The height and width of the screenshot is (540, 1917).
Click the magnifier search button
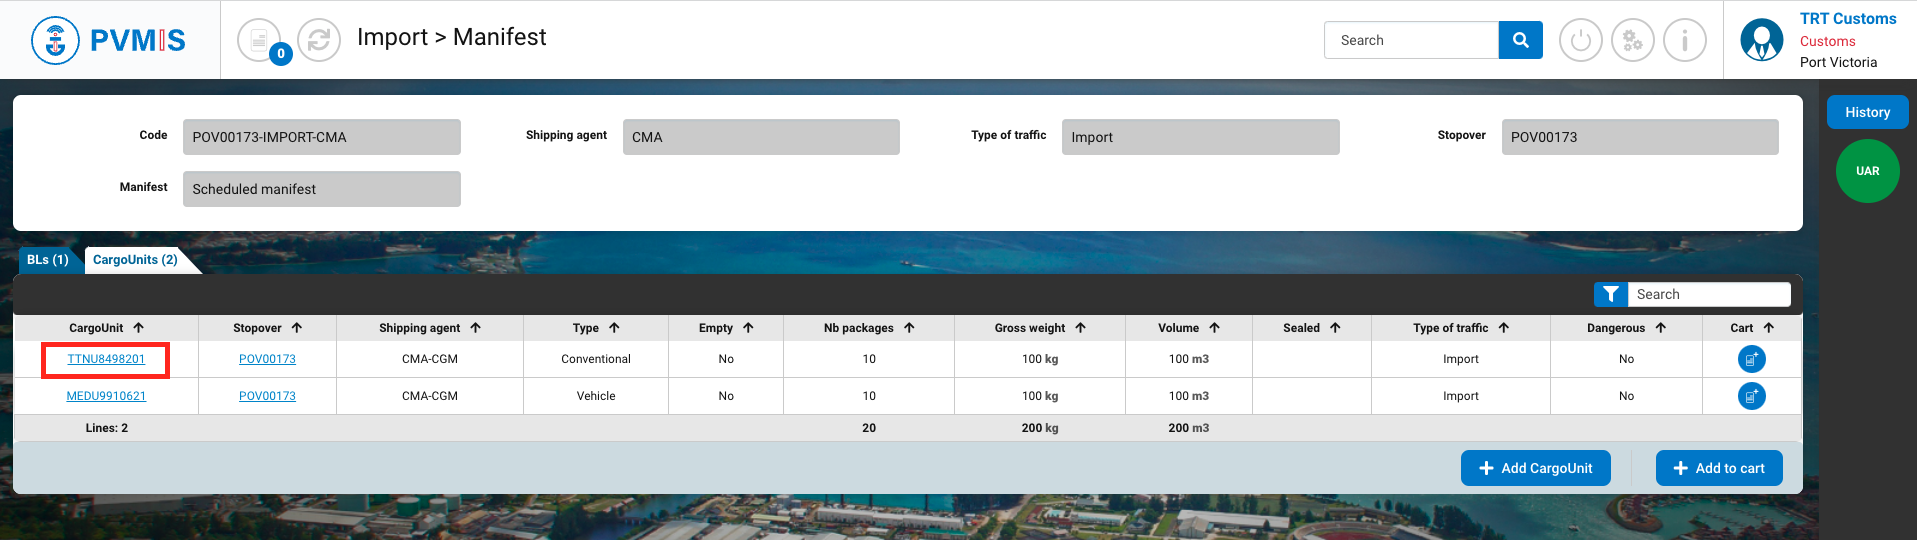click(x=1520, y=40)
